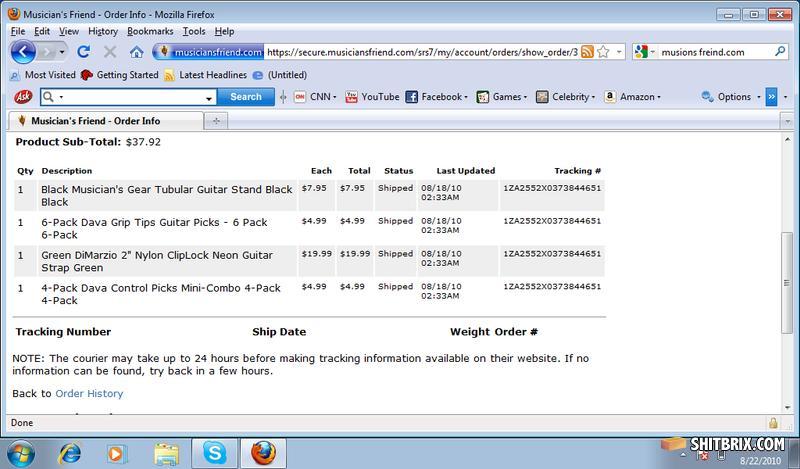Open a new tab with plus button
800x469 pixels.
pos(216,121)
